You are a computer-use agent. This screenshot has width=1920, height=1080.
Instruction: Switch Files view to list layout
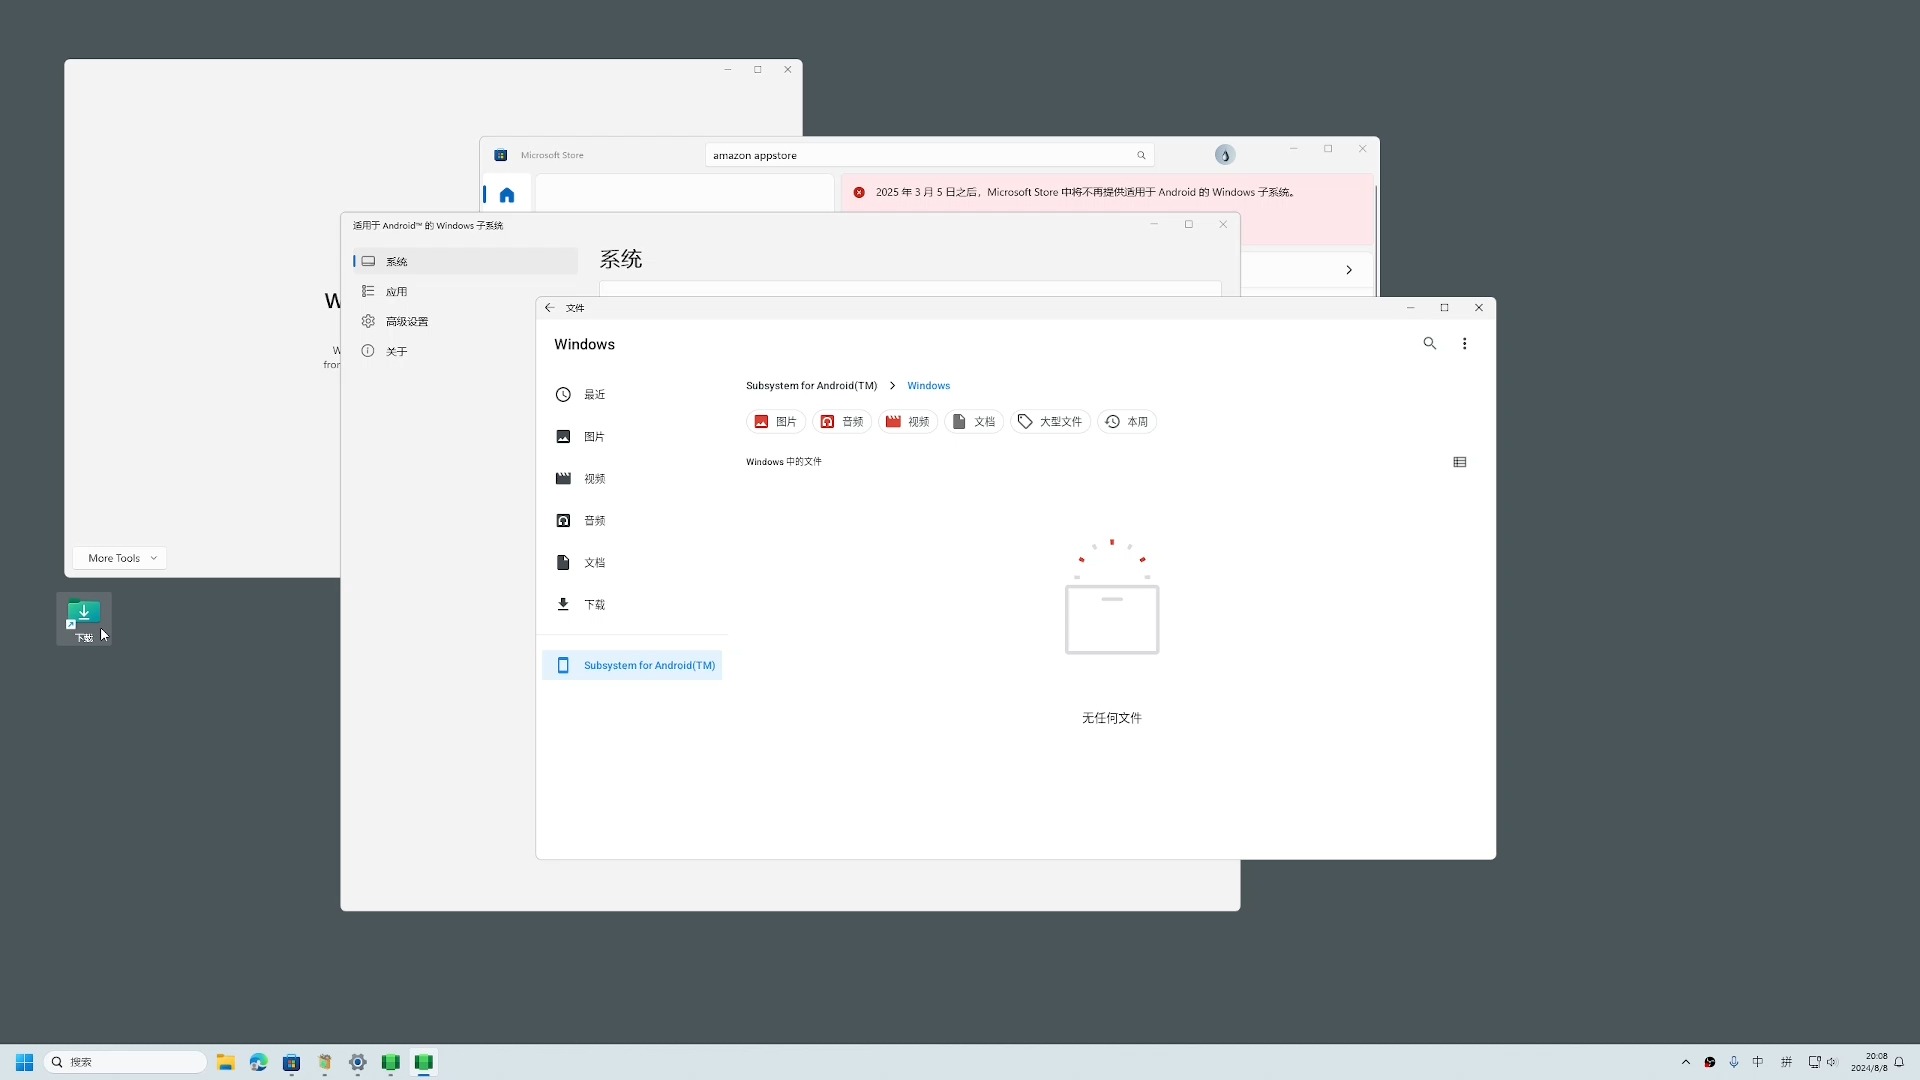click(x=1459, y=461)
